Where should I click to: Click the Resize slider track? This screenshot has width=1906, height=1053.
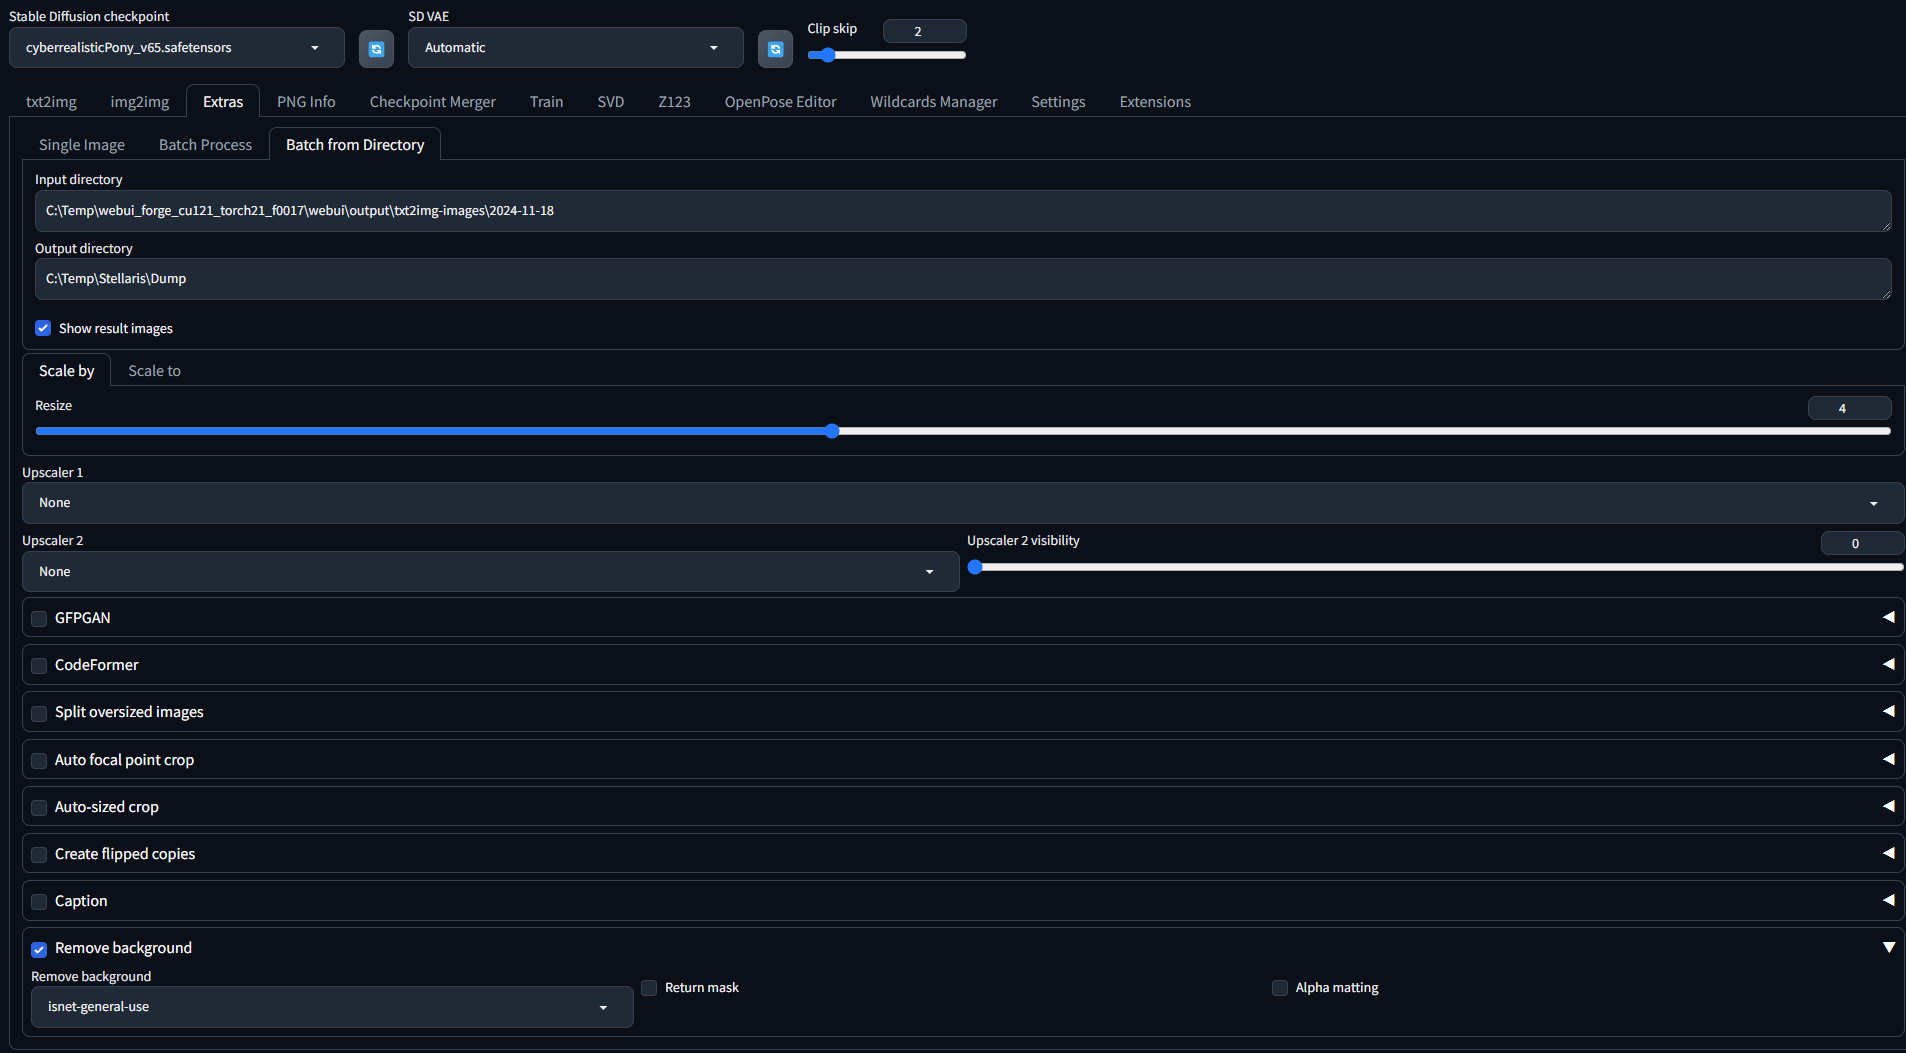963,431
